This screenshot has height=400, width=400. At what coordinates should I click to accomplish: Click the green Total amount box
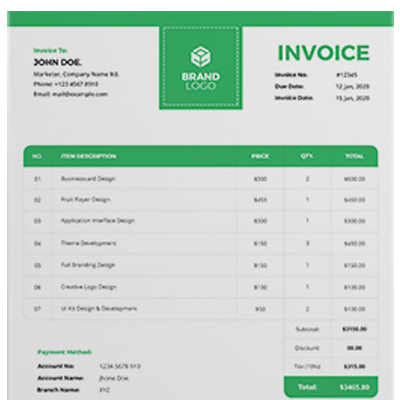[x=331, y=387]
